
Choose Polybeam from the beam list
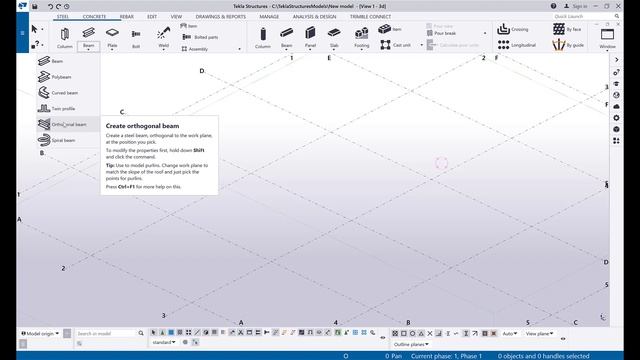(x=68, y=77)
